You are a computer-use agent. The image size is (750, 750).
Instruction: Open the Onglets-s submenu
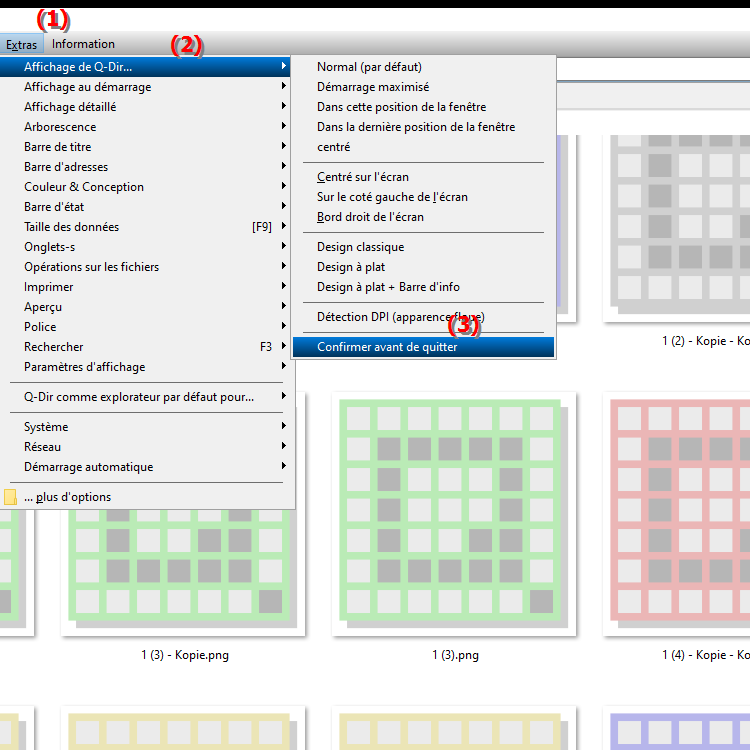[146, 247]
